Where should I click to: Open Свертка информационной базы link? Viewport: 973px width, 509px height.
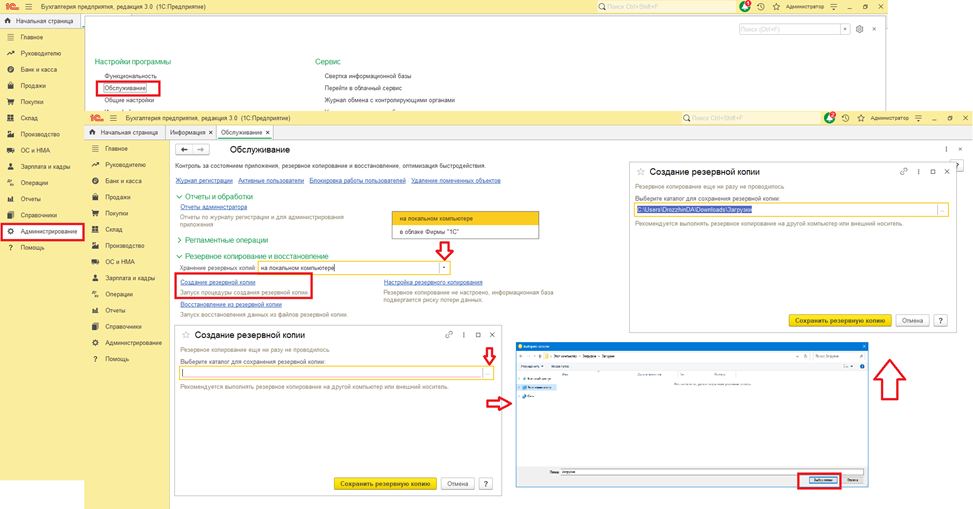click(x=368, y=76)
